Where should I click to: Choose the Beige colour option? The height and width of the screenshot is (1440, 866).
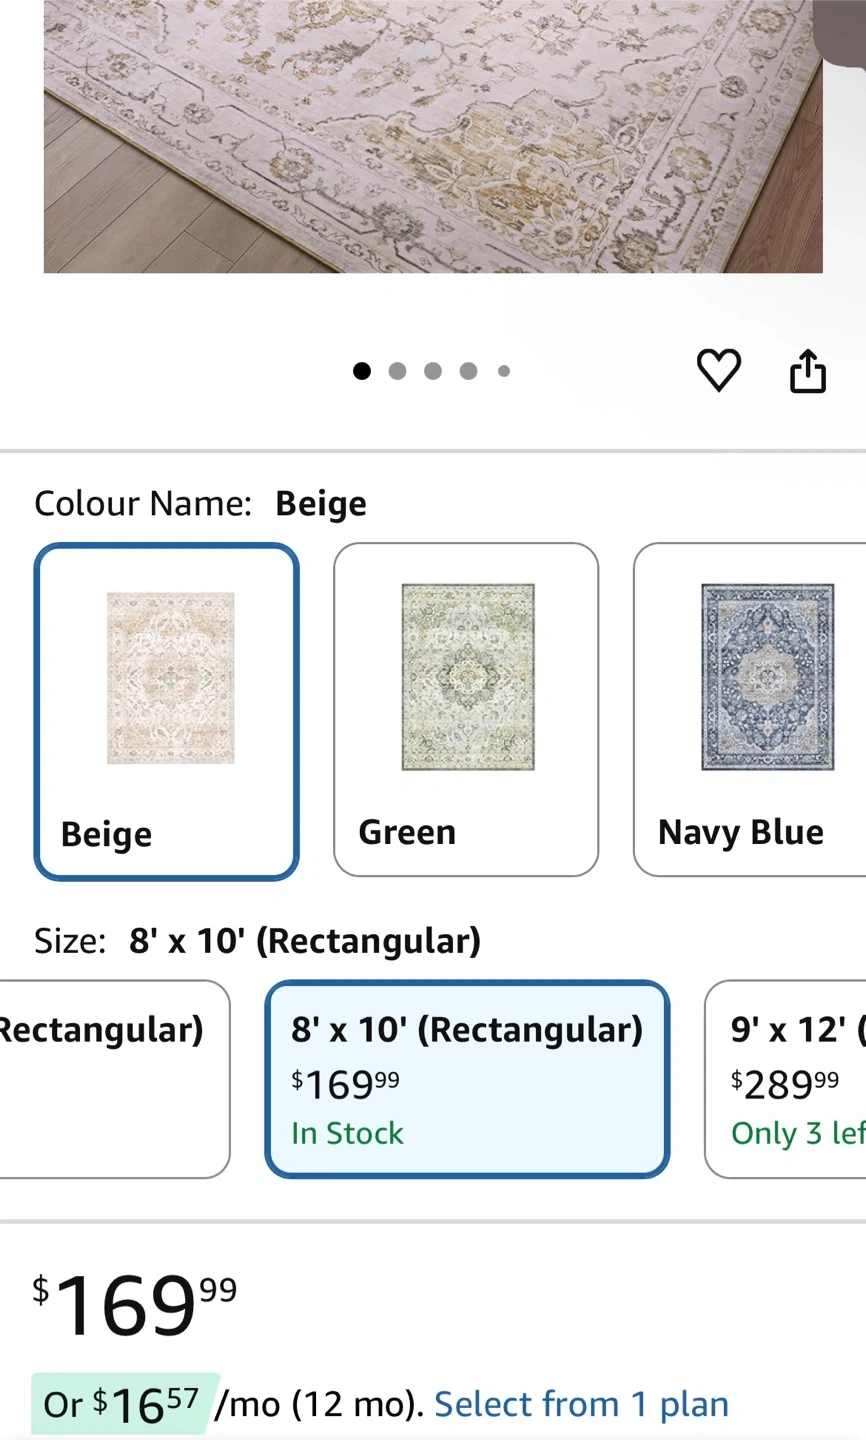click(167, 711)
